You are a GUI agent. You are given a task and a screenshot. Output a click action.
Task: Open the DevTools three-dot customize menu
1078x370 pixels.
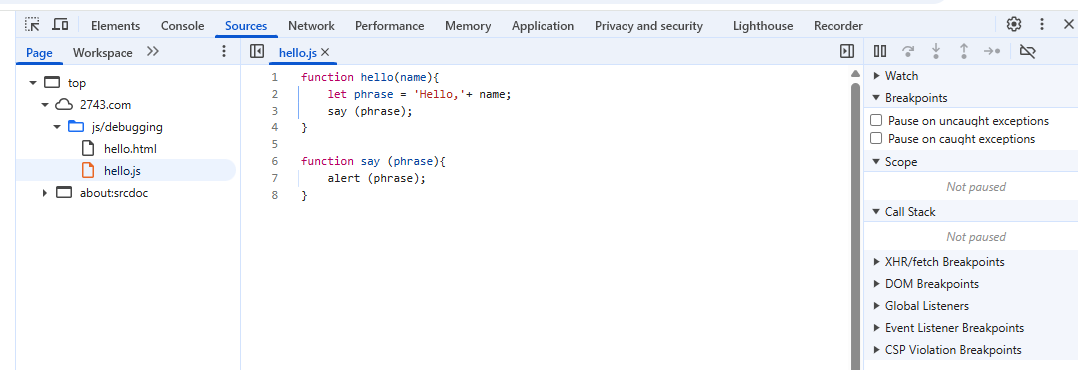point(1042,25)
